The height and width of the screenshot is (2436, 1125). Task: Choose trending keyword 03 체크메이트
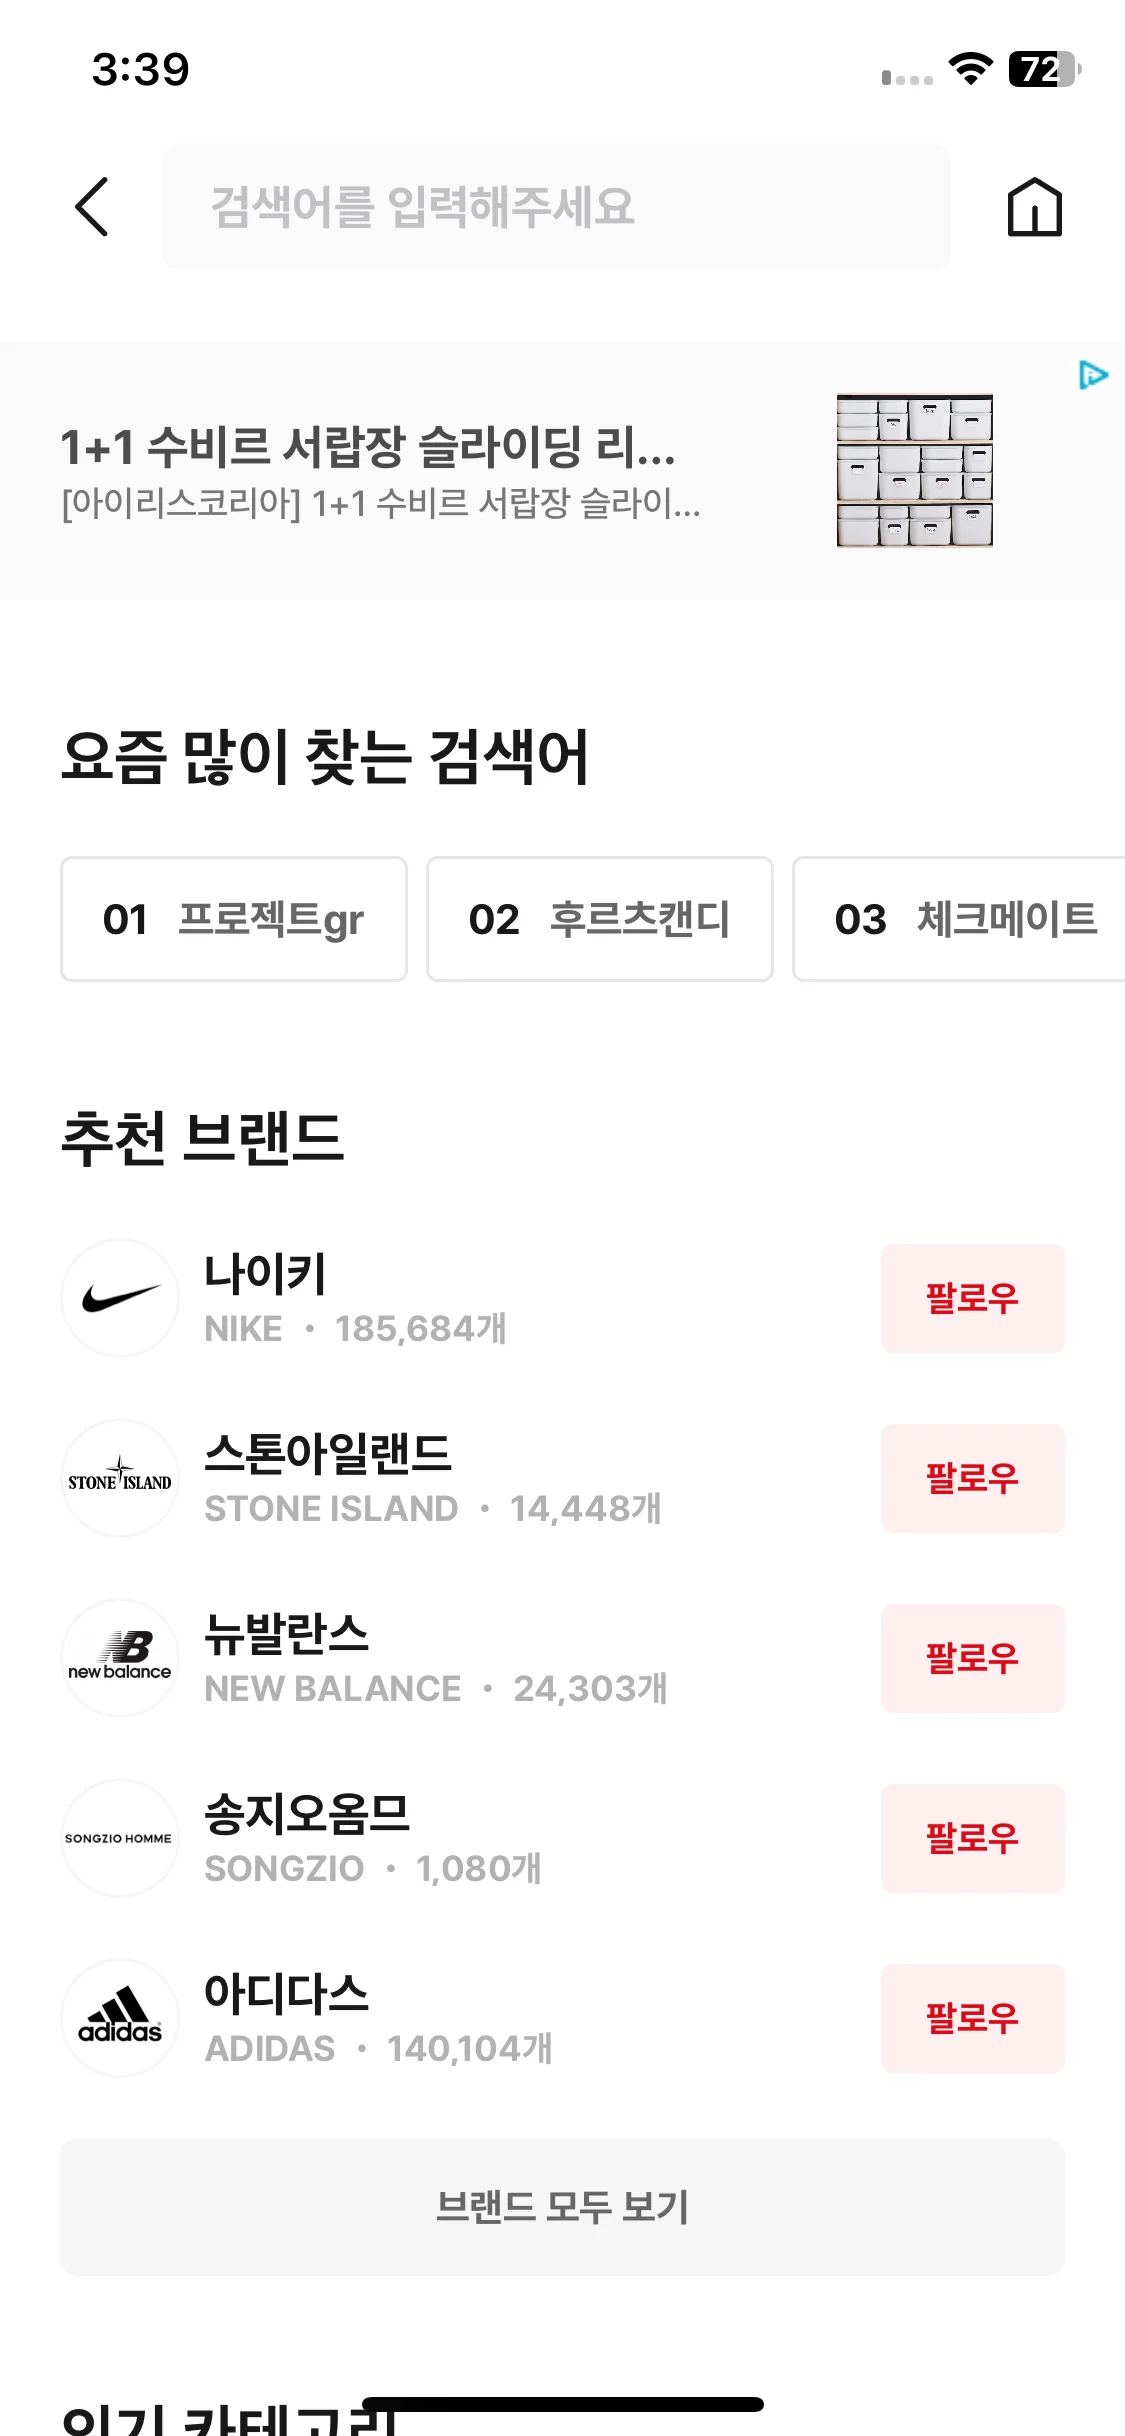coord(960,919)
